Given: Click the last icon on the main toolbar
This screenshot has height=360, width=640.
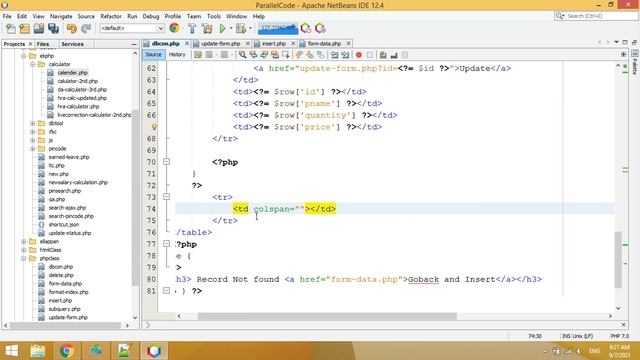Looking at the screenshot, I should click(x=320, y=28).
